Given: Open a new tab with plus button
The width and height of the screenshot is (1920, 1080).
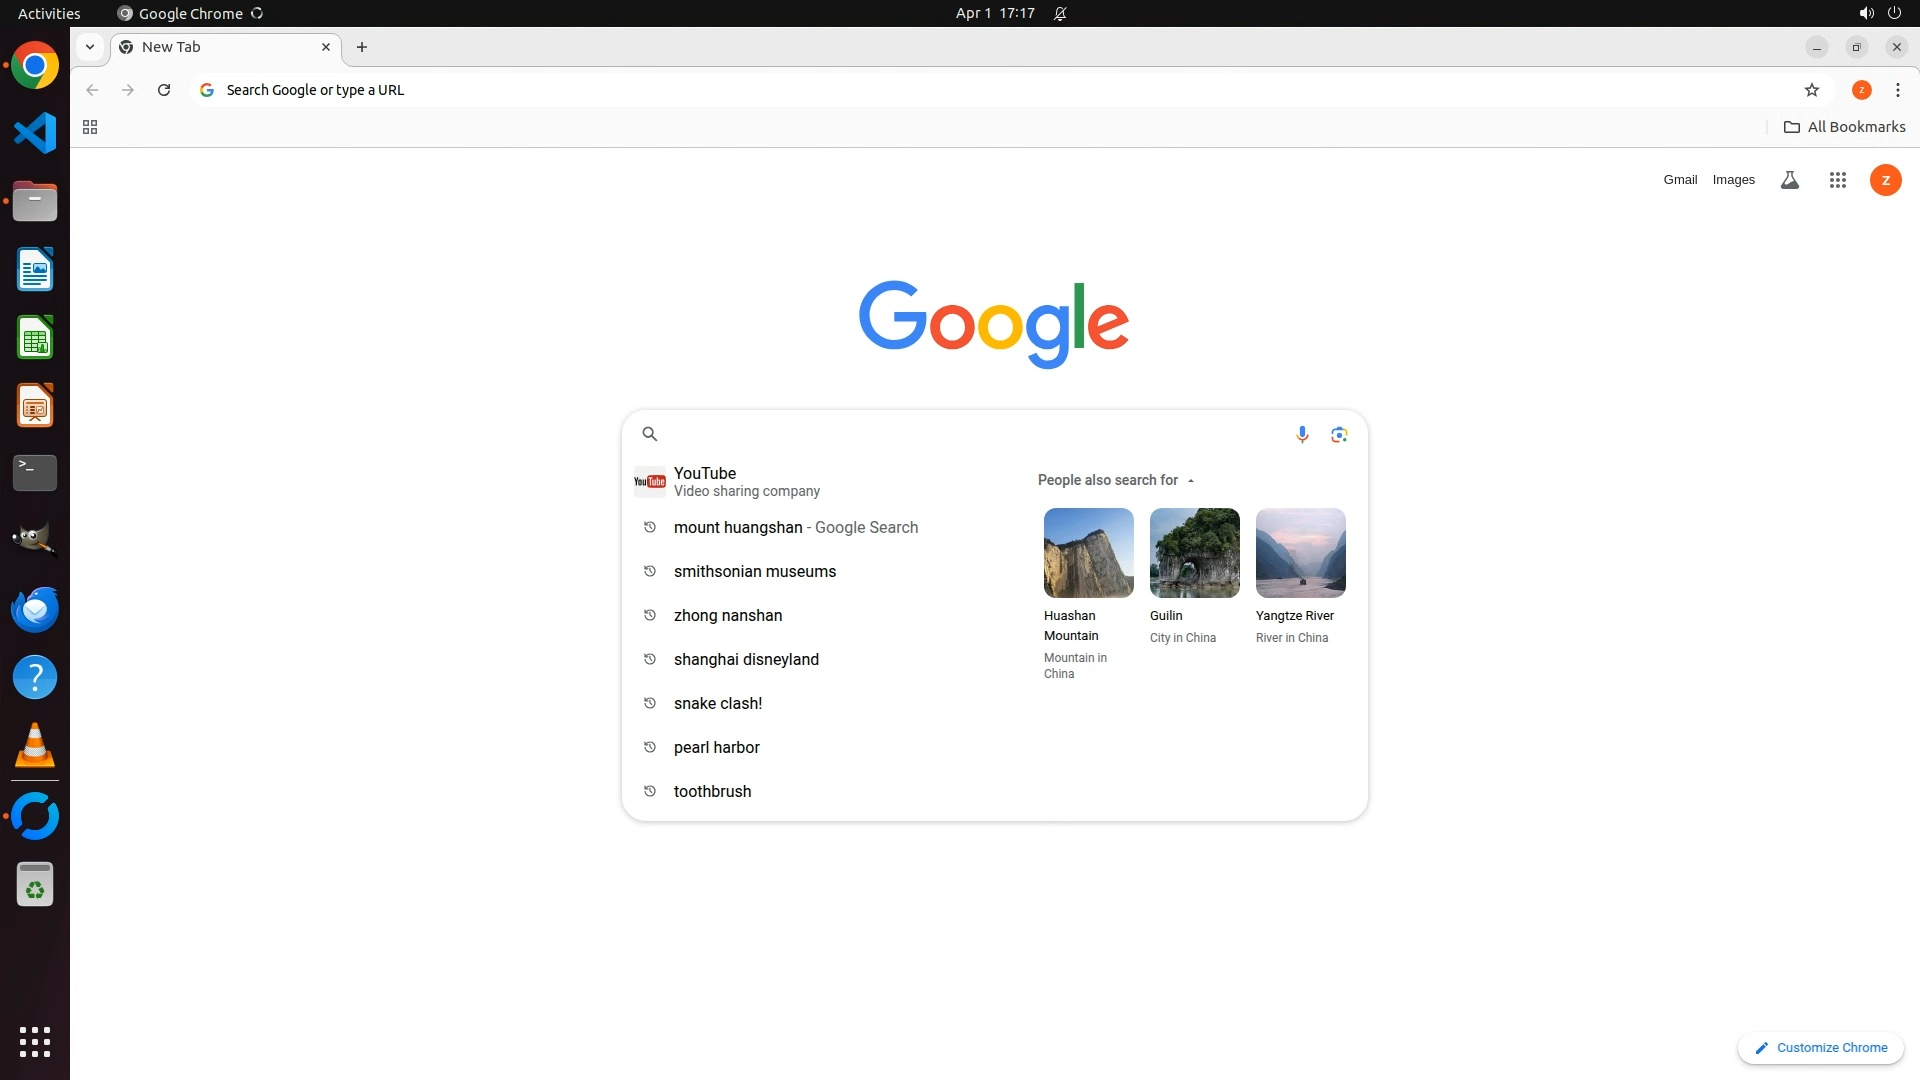Looking at the screenshot, I should point(362,47).
